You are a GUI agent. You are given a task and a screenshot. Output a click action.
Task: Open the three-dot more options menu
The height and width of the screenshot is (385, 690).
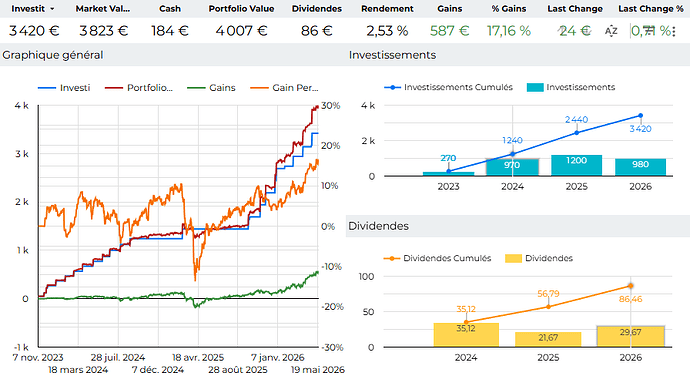tap(673, 31)
